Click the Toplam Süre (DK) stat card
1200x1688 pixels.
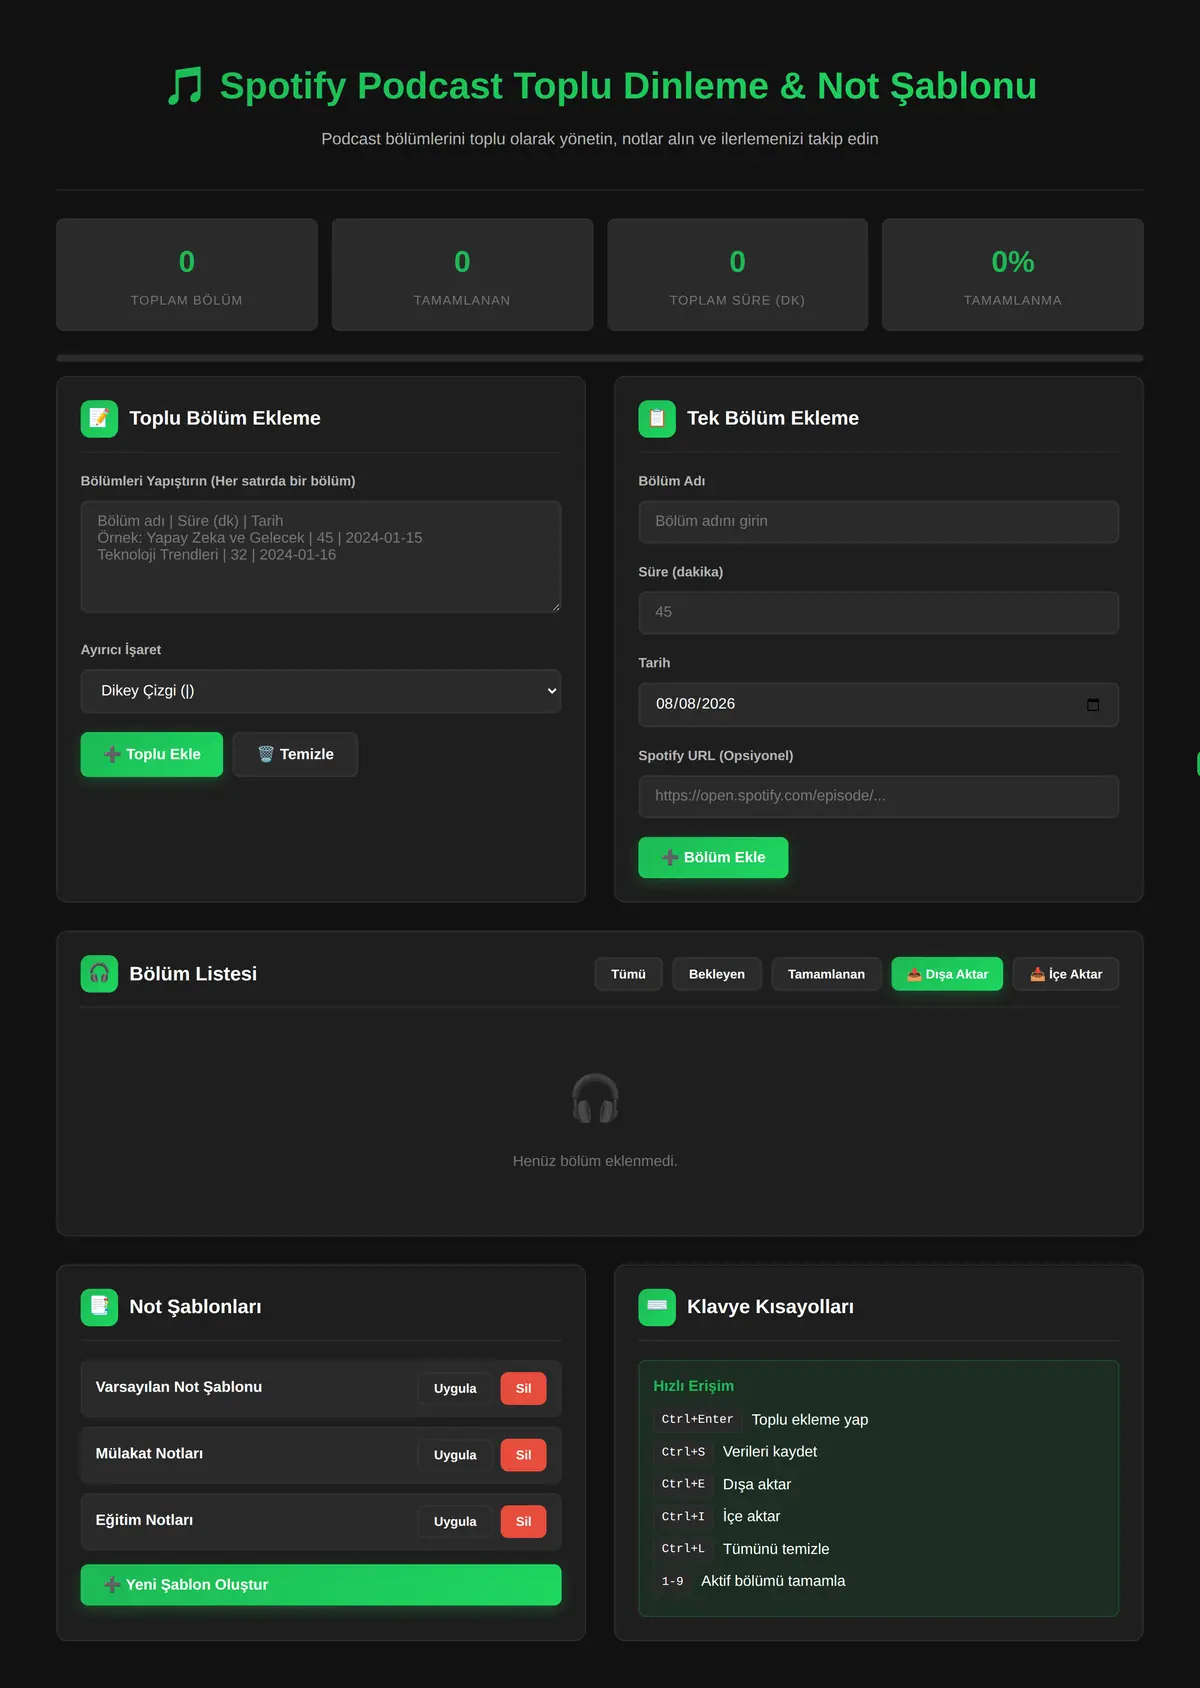point(738,275)
